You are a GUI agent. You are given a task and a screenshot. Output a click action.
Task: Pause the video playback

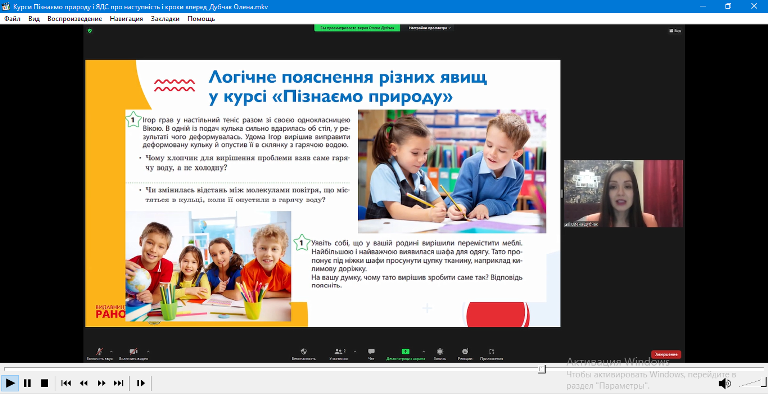27,383
